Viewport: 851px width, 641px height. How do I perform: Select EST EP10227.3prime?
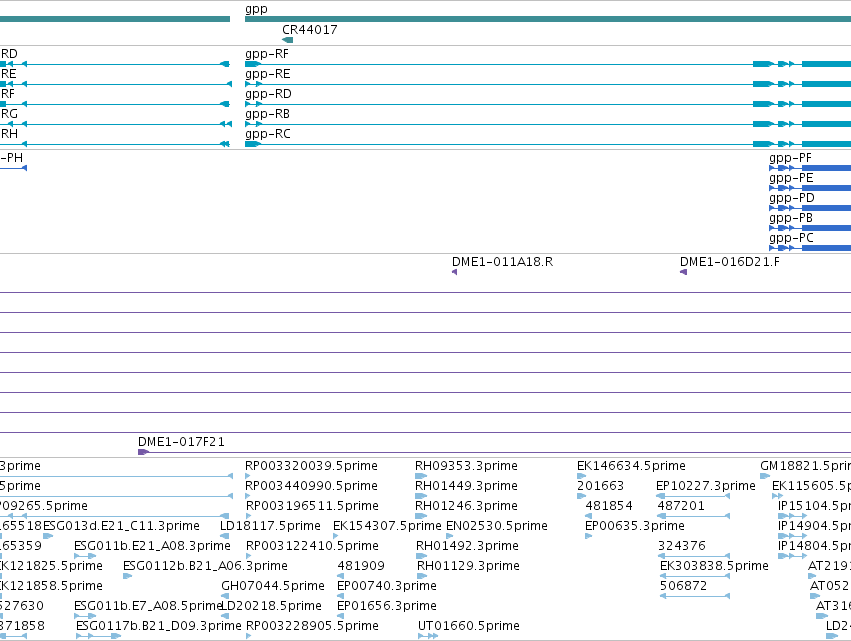[706, 486]
